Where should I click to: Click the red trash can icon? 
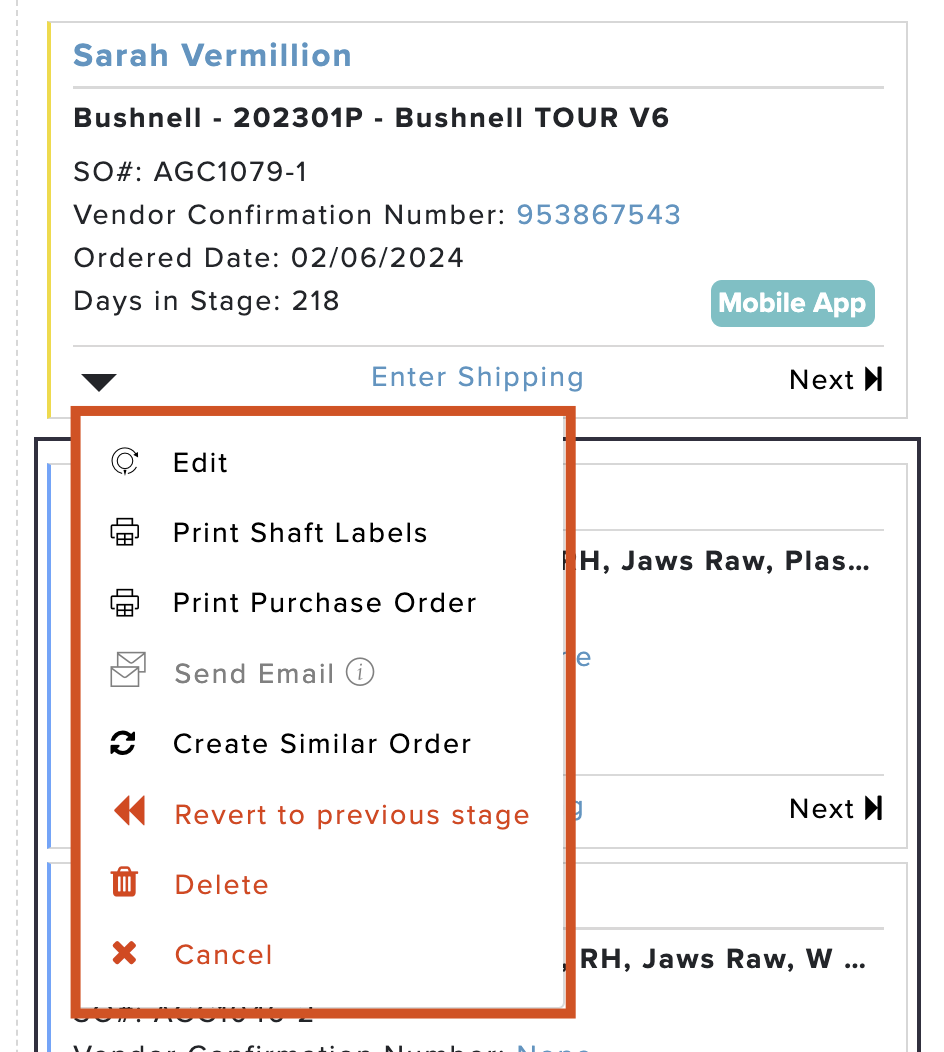click(x=124, y=882)
